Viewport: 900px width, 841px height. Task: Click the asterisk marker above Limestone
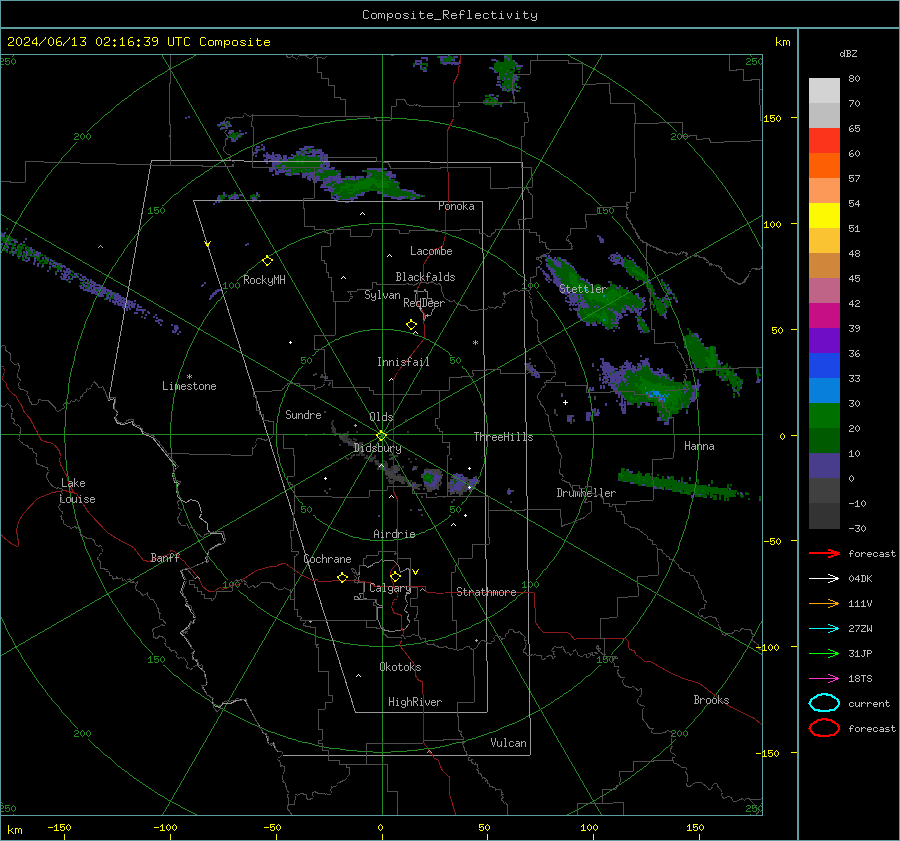click(x=189, y=377)
